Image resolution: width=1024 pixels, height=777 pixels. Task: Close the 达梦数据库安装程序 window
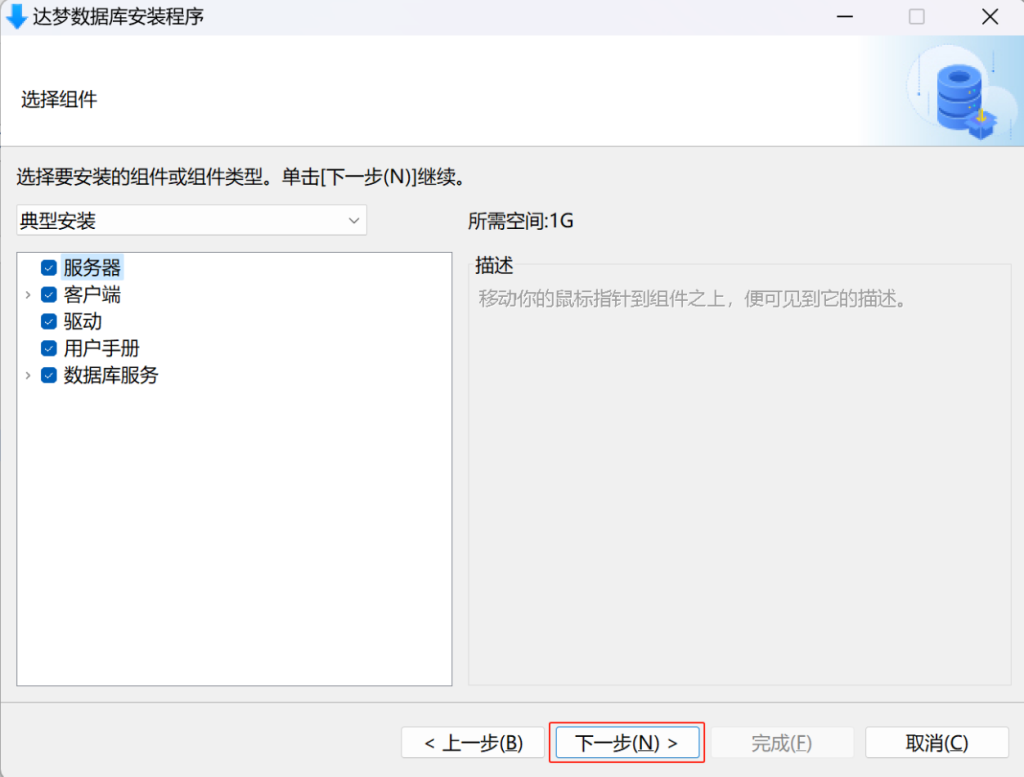point(990,17)
